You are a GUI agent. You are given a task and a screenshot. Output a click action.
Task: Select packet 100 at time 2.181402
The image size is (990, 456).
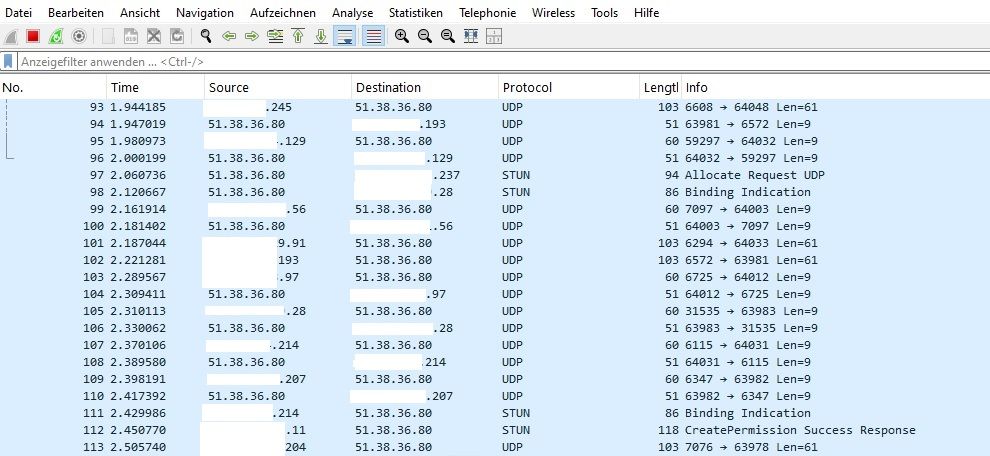495,226
